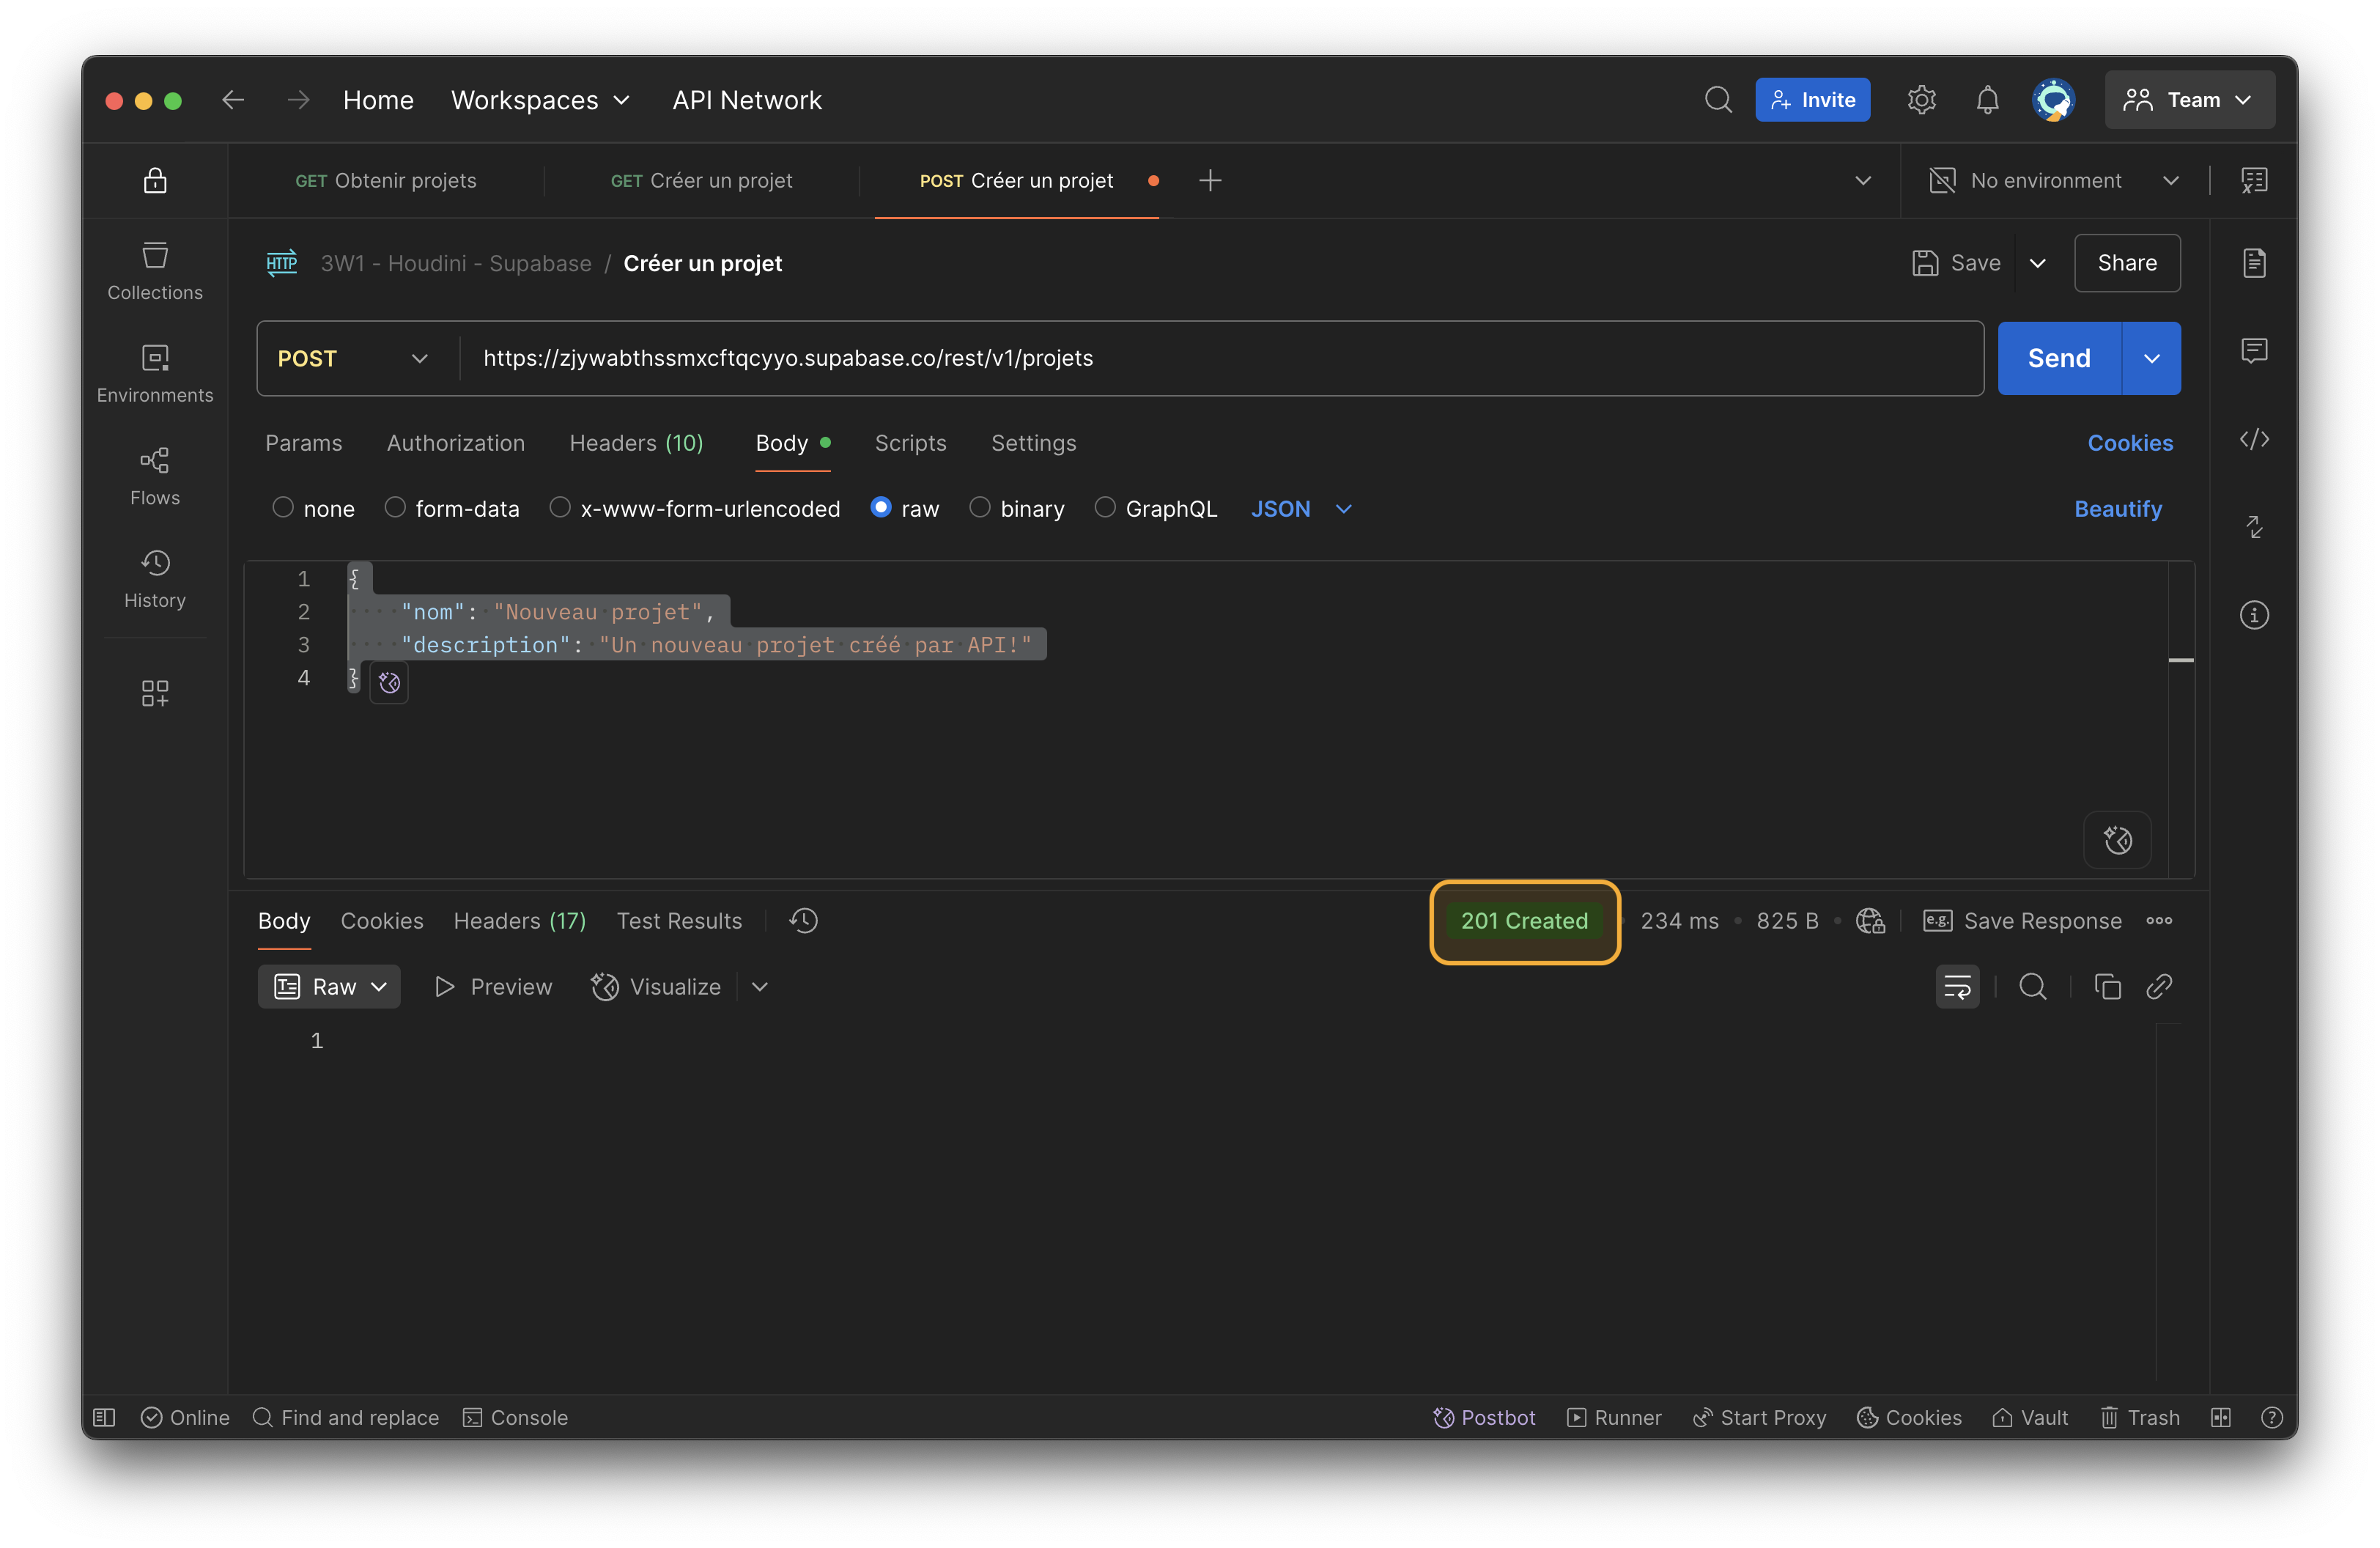Expand the Send options arrow
Image resolution: width=2380 pixels, height=1548 pixels.
(2151, 358)
